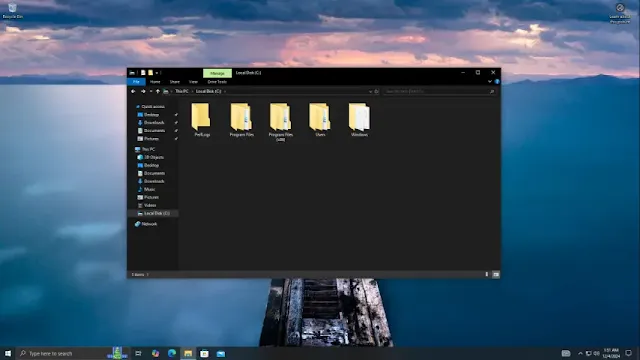Open the Program Files (x86) folder
Screen dimensions: 640x360
click(x=280, y=122)
